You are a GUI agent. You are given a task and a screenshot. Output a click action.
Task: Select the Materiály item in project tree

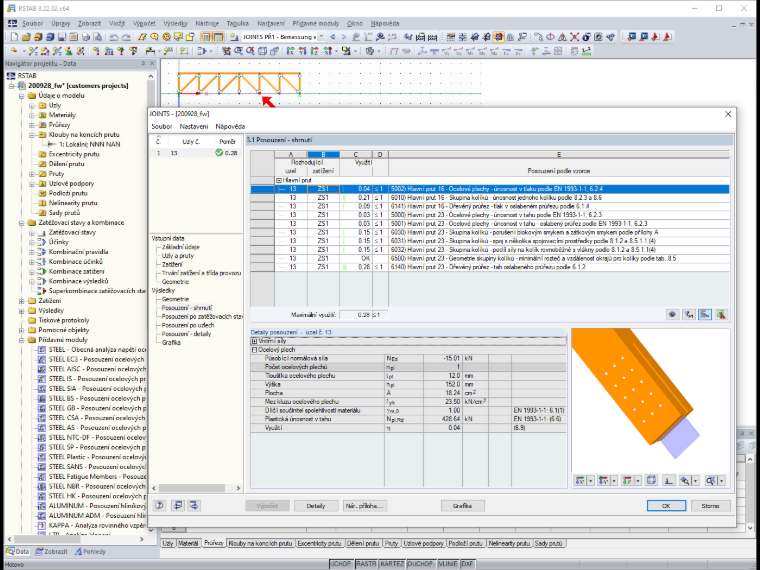tap(62, 115)
